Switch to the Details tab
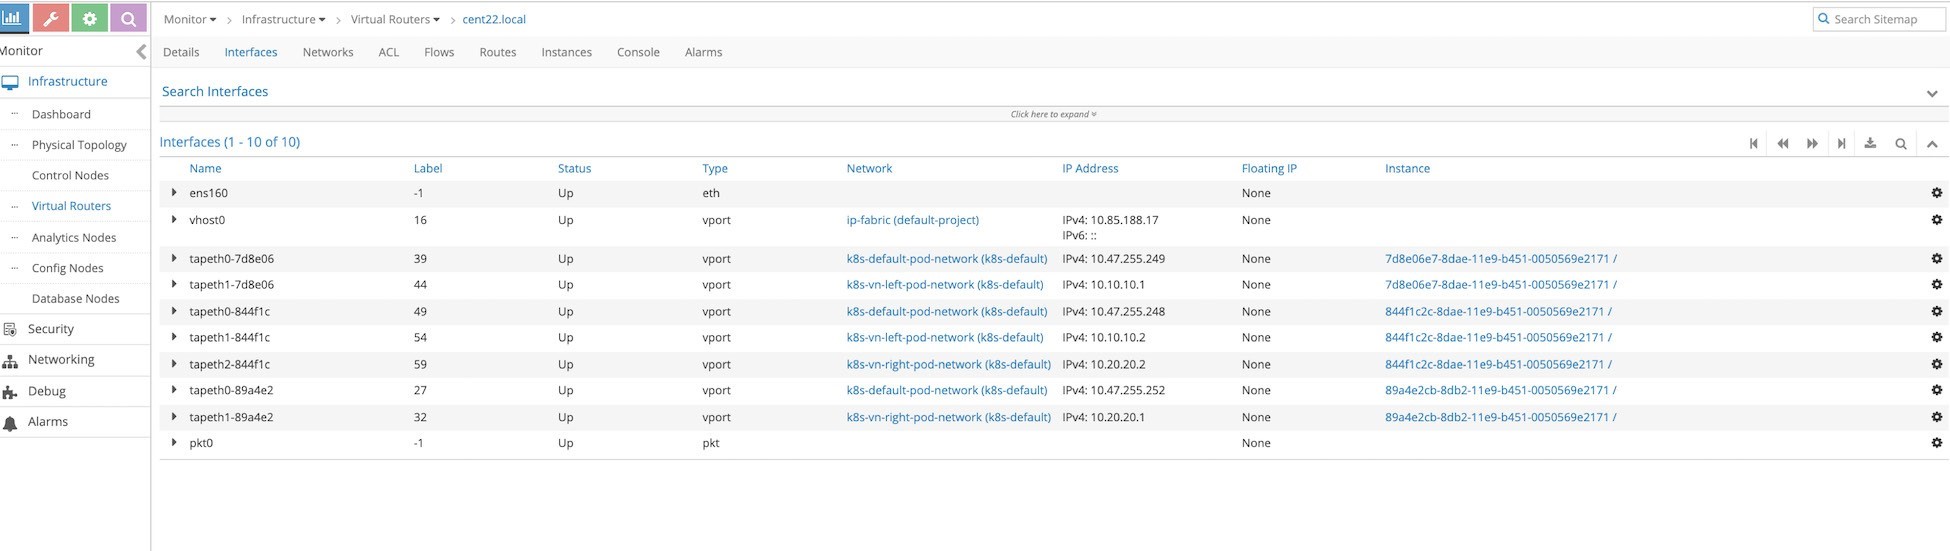 181,52
